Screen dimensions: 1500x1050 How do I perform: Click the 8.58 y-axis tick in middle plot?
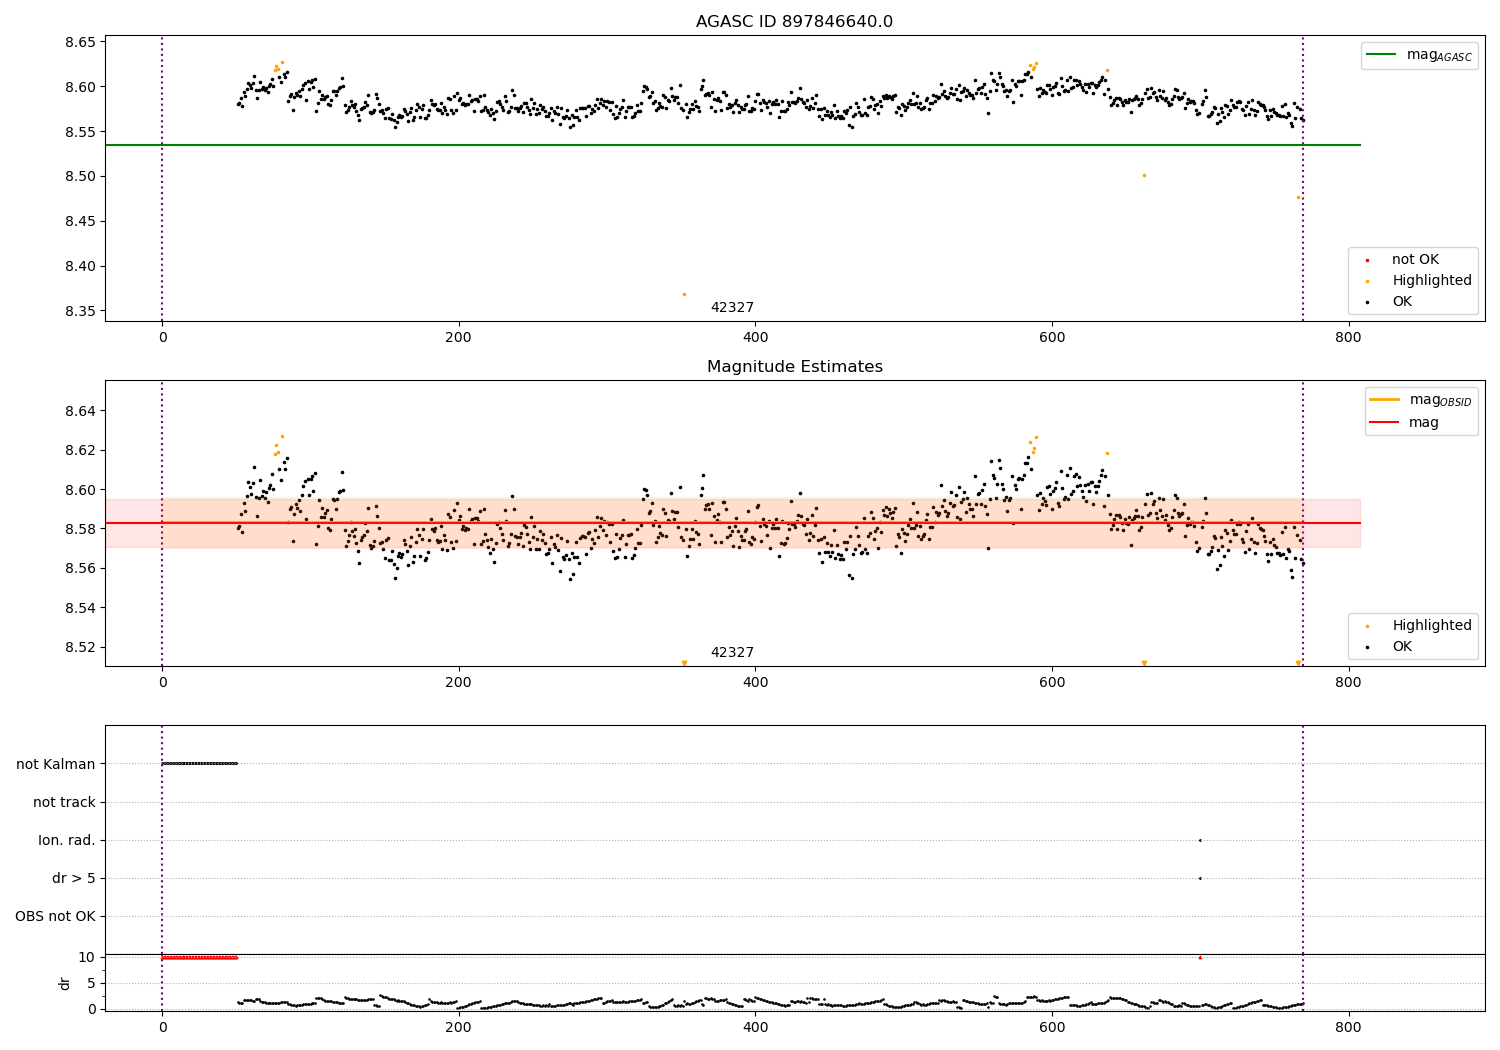click(x=80, y=529)
